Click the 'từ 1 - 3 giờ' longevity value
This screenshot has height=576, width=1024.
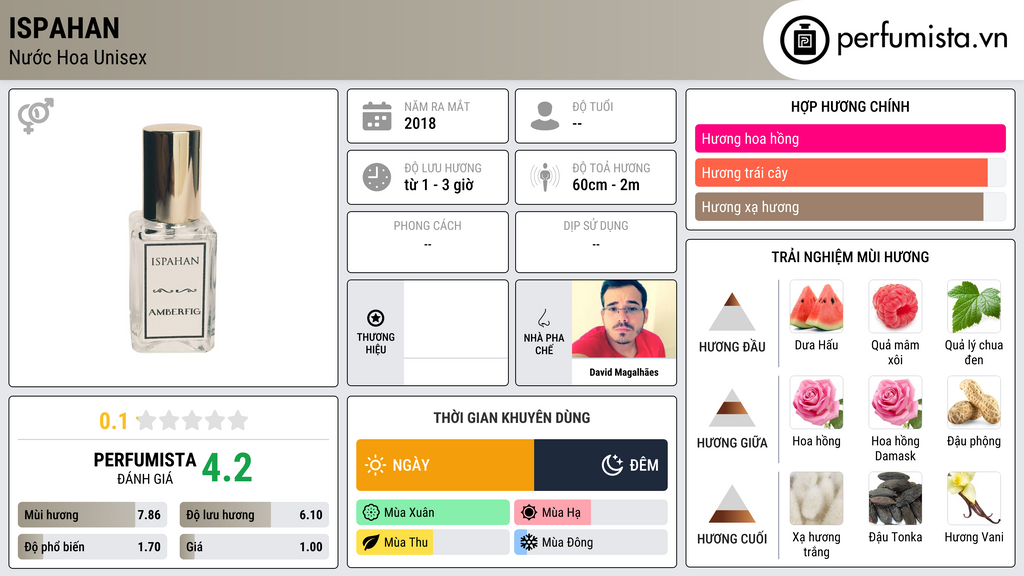(x=439, y=185)
